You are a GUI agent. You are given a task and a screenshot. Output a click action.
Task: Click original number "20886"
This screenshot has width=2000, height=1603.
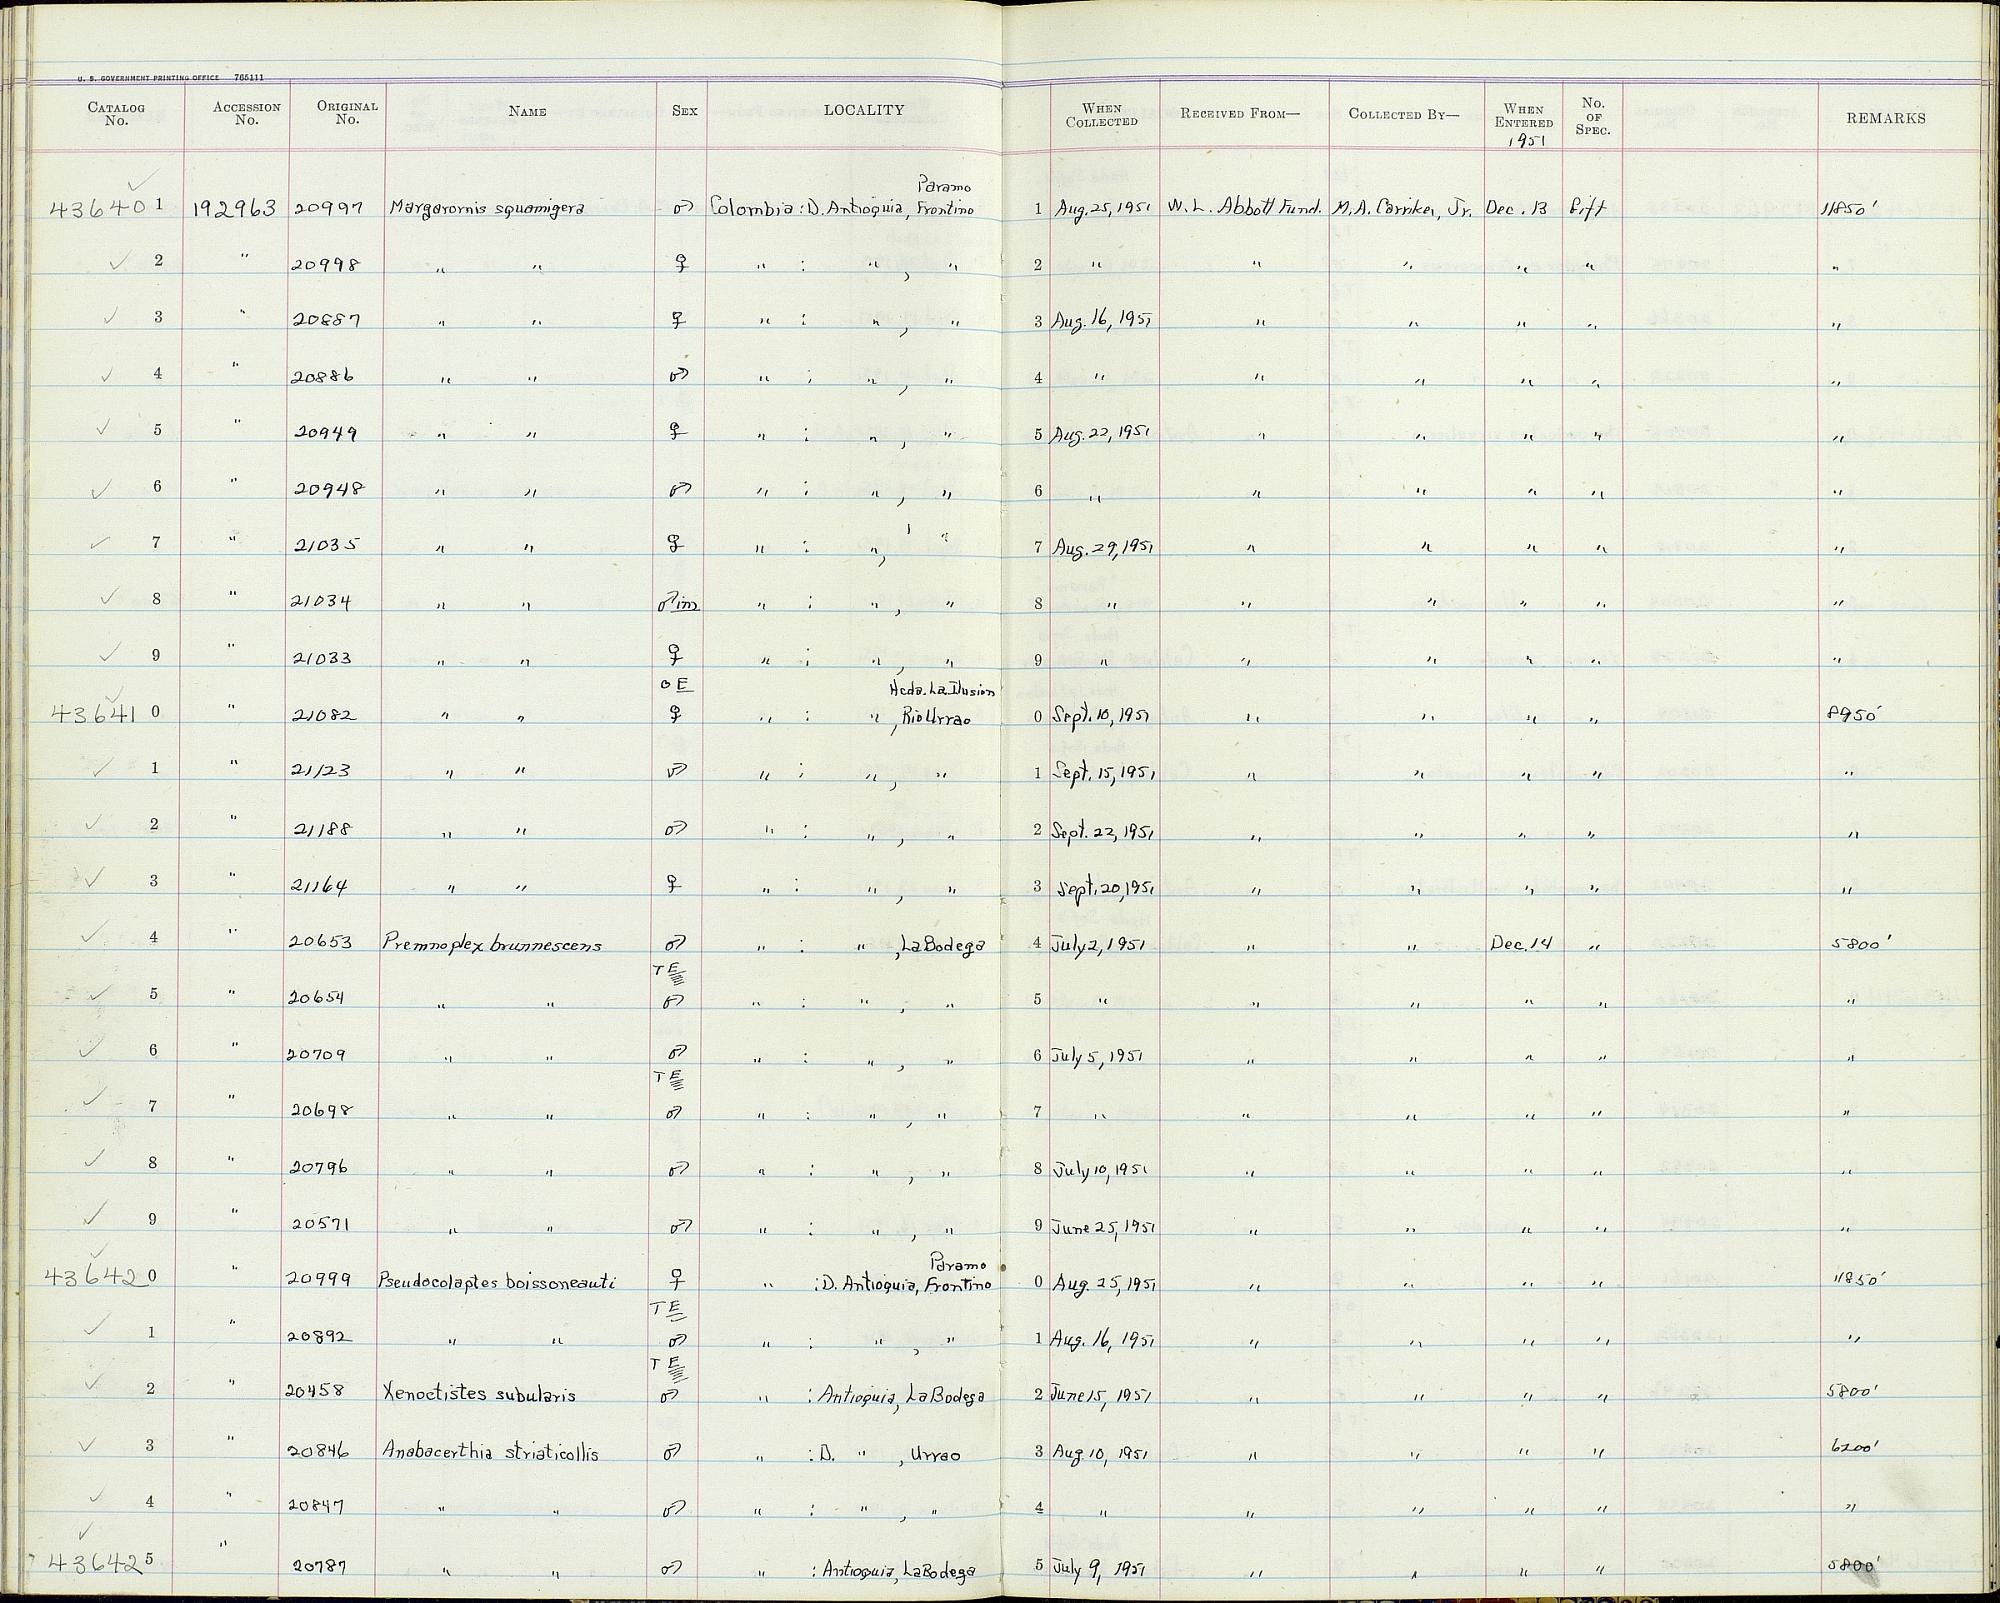(324, 377)
